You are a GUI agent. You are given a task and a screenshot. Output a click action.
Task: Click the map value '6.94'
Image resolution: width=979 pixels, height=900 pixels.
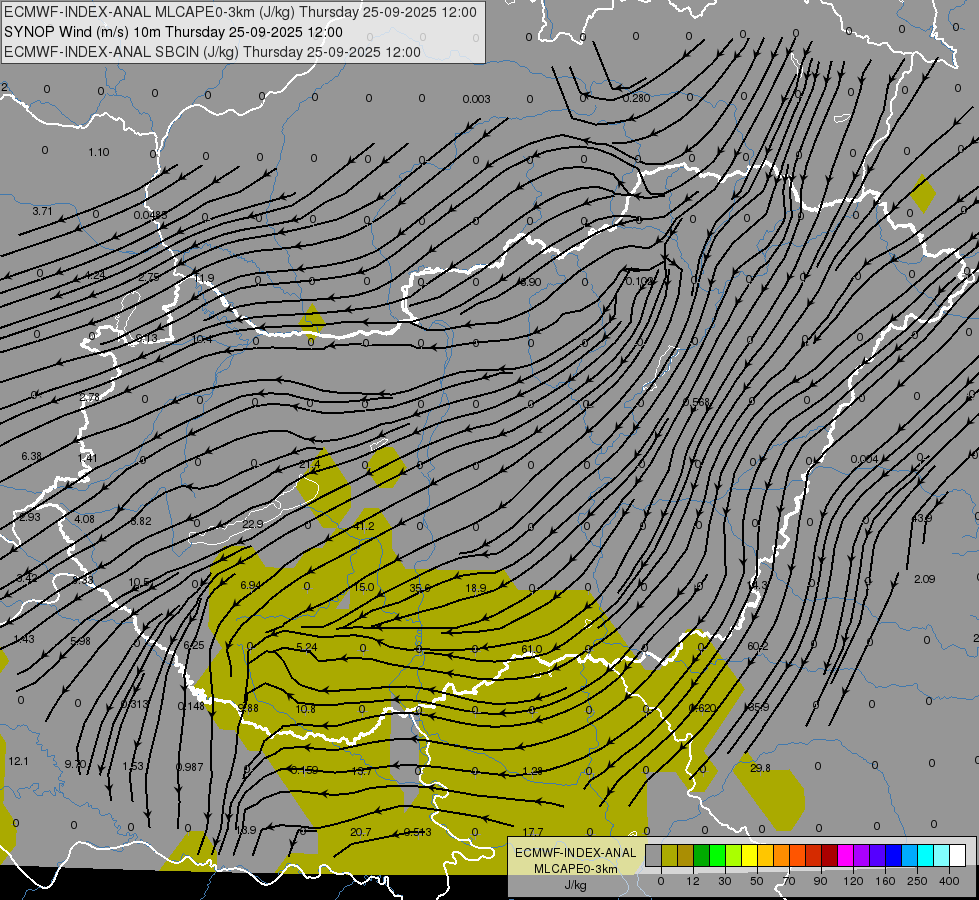250,585
